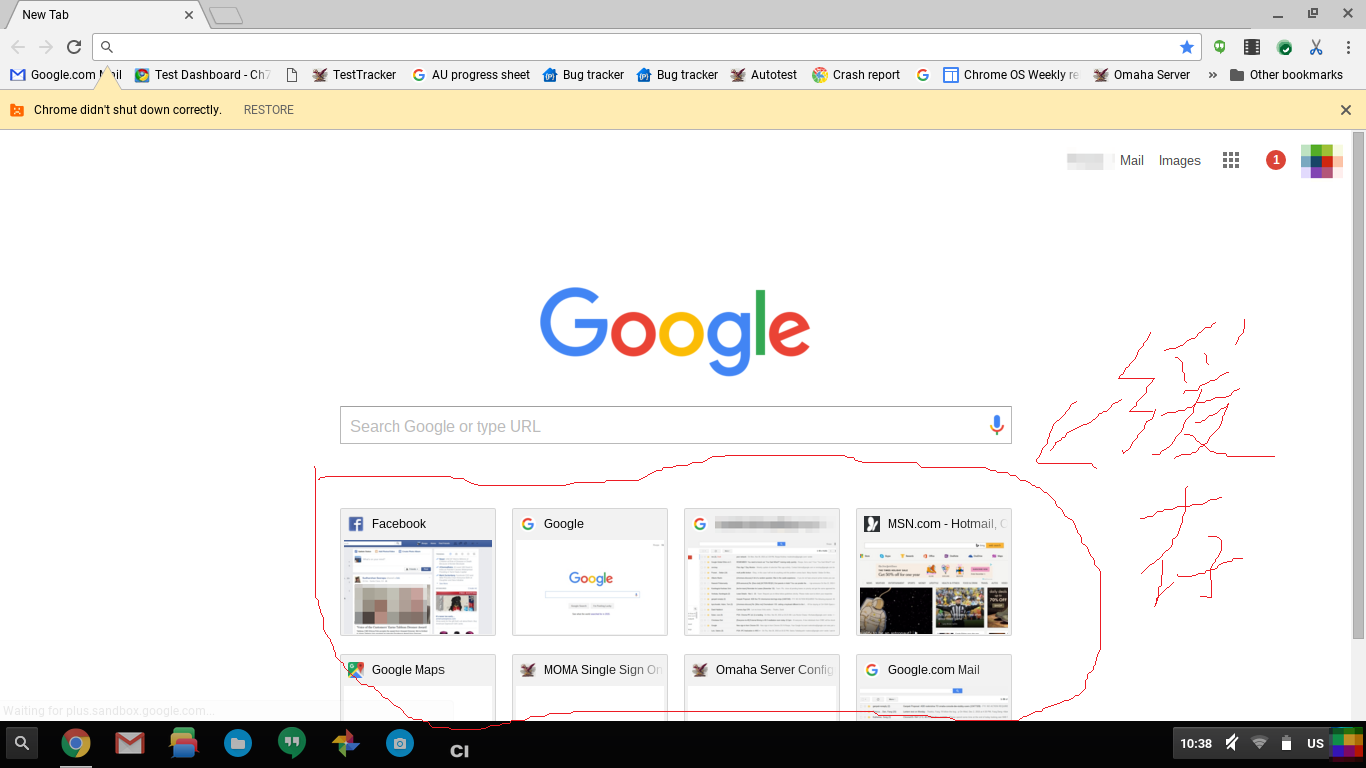Open the launcher search on shelf
The image size is (1366, 768).
22,743
